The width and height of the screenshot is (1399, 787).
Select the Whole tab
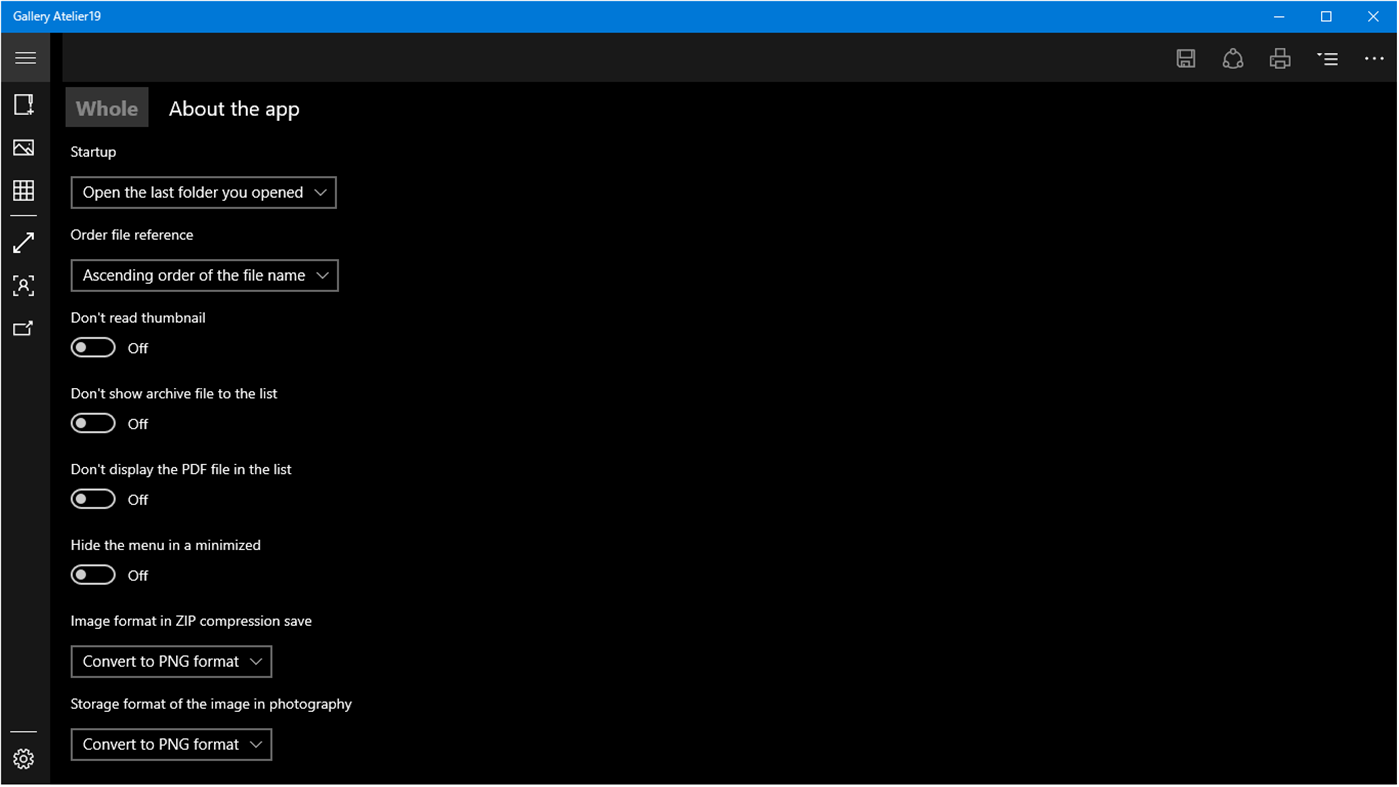(106, 108)
